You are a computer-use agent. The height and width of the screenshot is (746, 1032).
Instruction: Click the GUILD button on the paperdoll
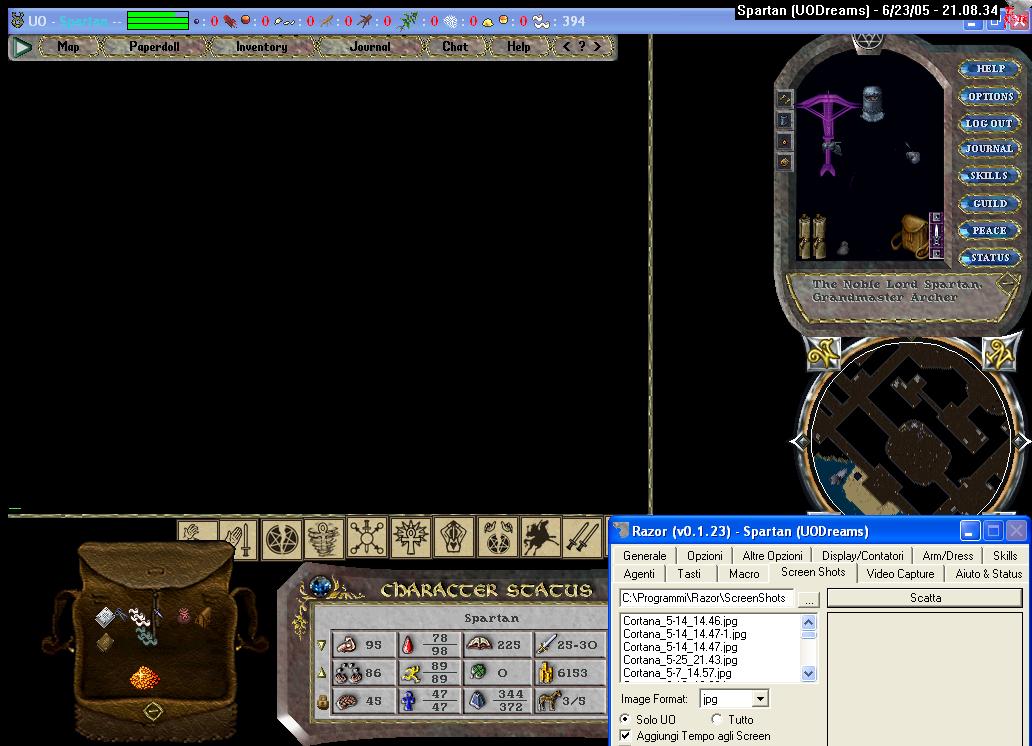(x=989, y=203)
